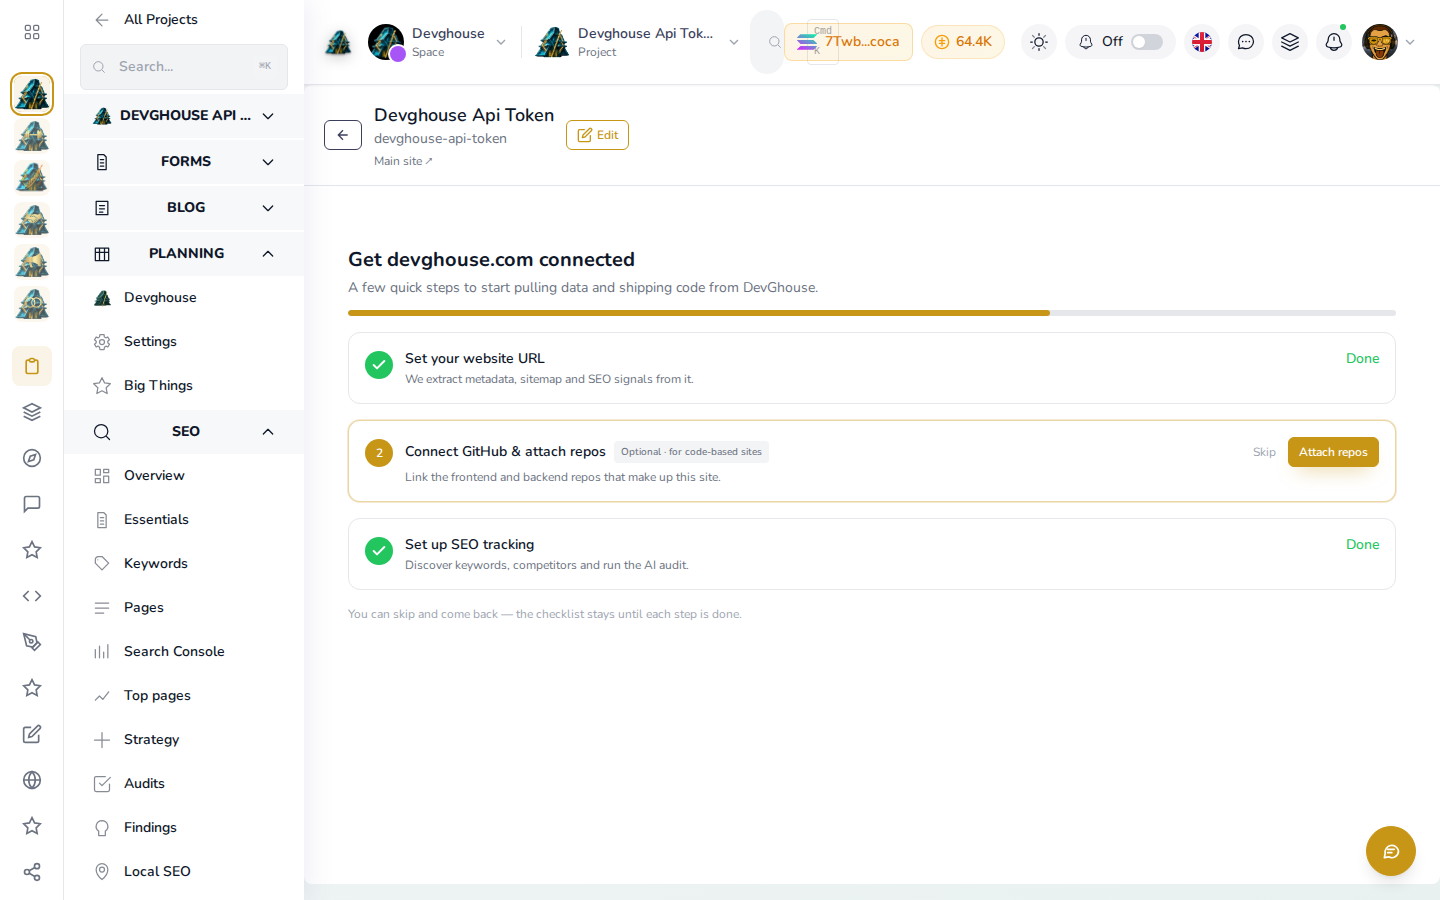Screen dimensions: 1440x900
Task: Select the pen tool icon in the left rail
Action: 32,642
